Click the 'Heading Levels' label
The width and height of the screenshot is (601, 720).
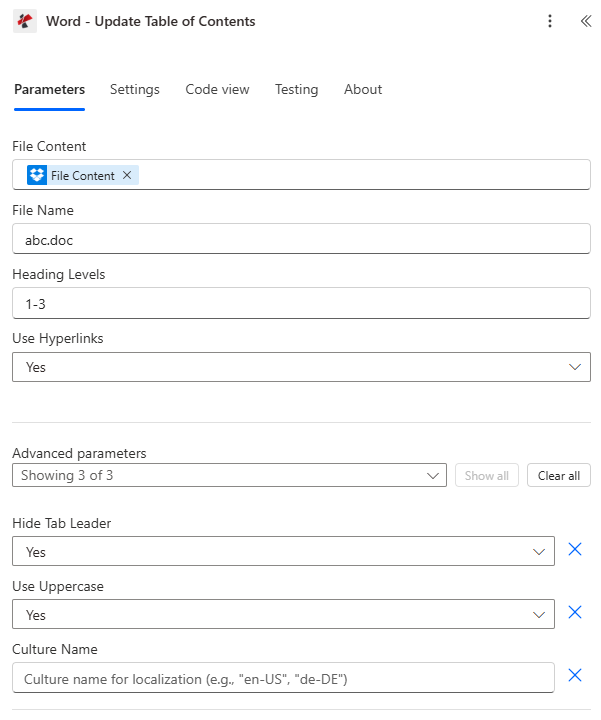tap(59, 274)
